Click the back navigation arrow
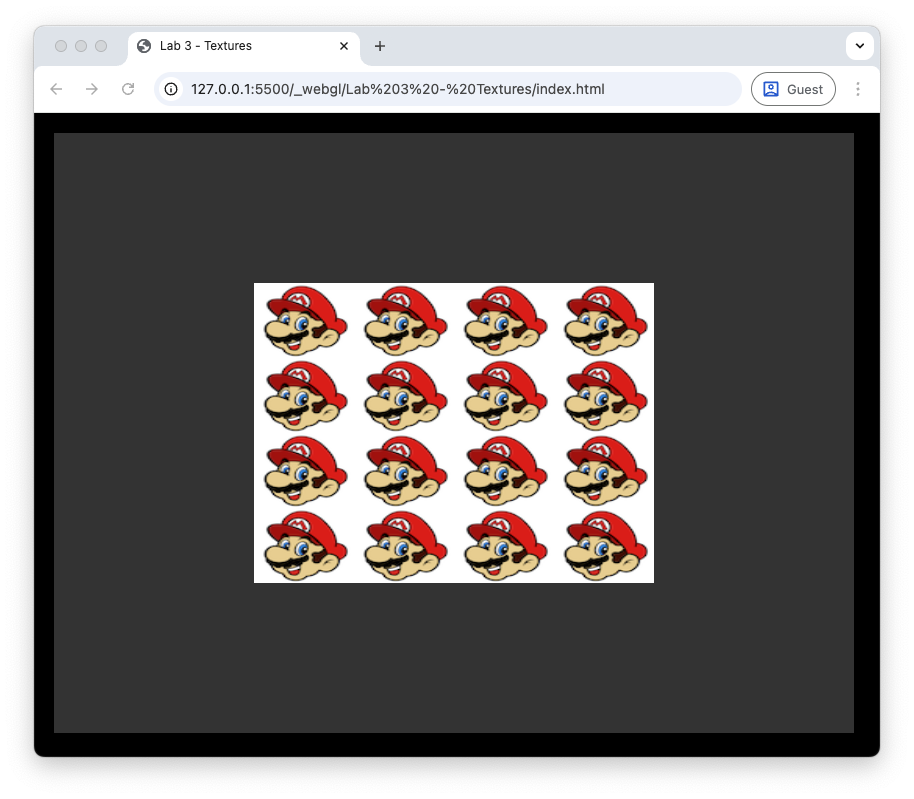This screenshot has height=799, width=914. coord(56,89)
